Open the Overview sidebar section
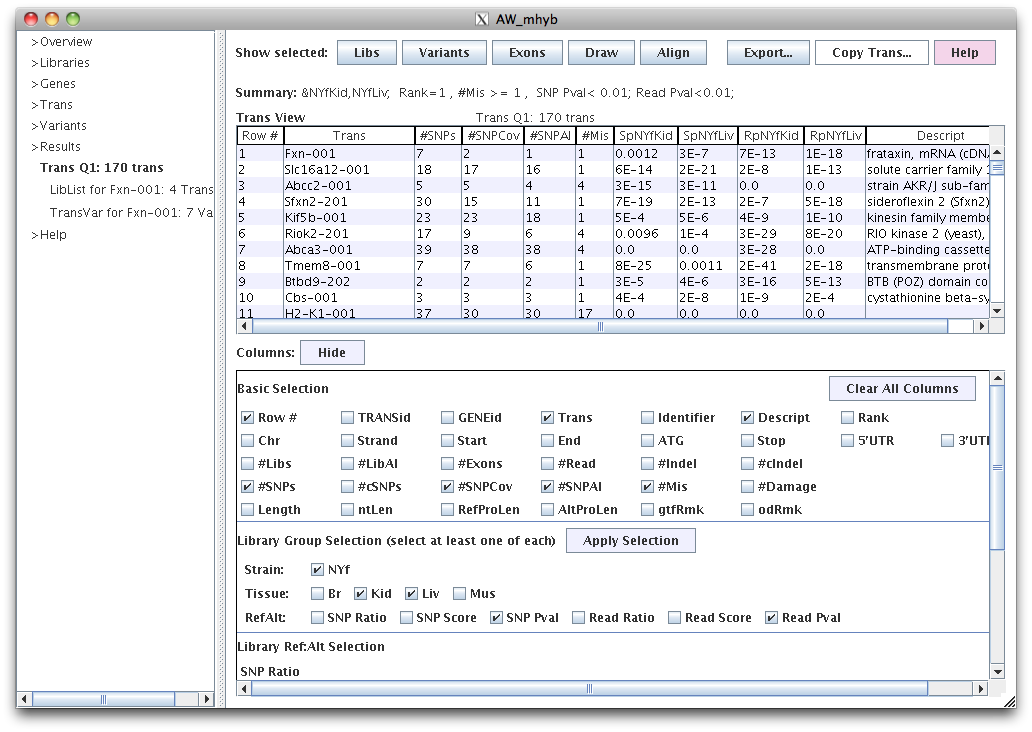 [x=65, y=42]
